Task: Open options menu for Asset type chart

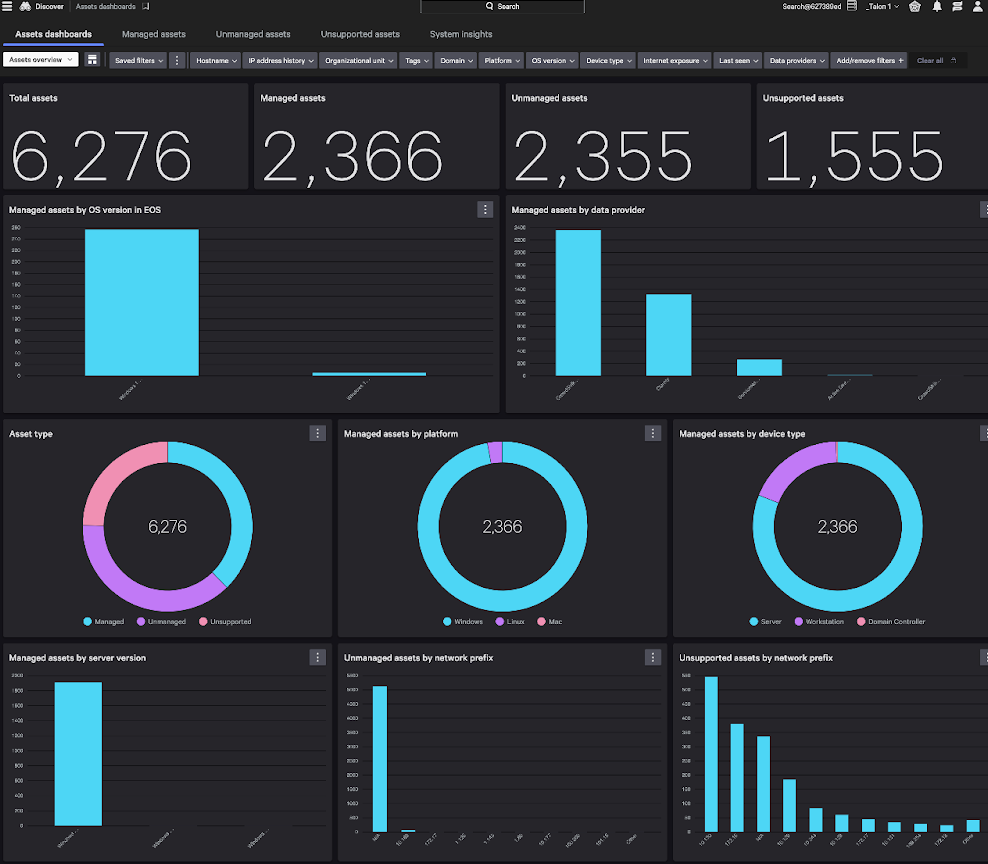Action: click(x=317, y=433)
